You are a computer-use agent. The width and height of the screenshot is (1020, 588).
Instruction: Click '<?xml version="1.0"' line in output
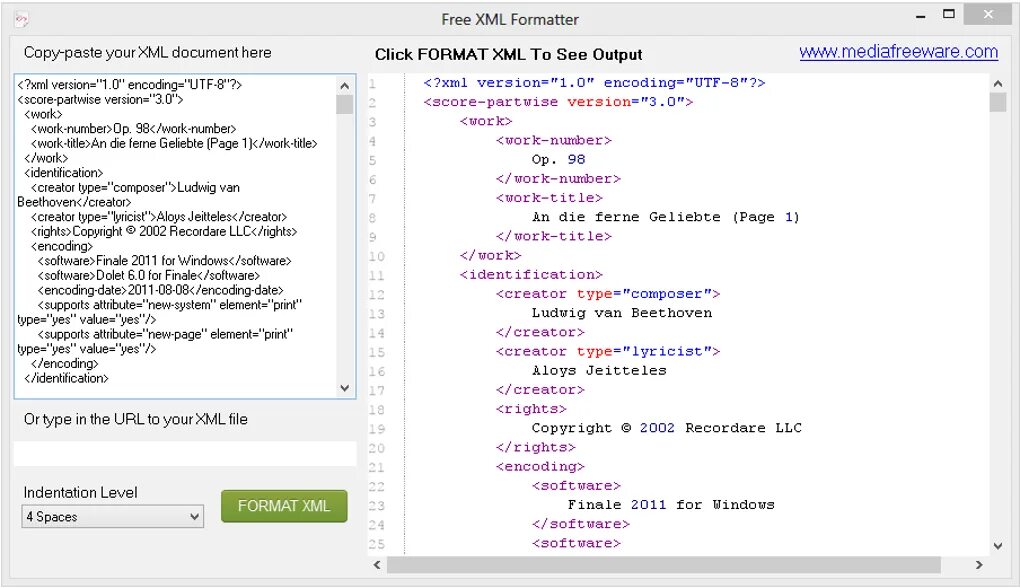coord(594,83)
